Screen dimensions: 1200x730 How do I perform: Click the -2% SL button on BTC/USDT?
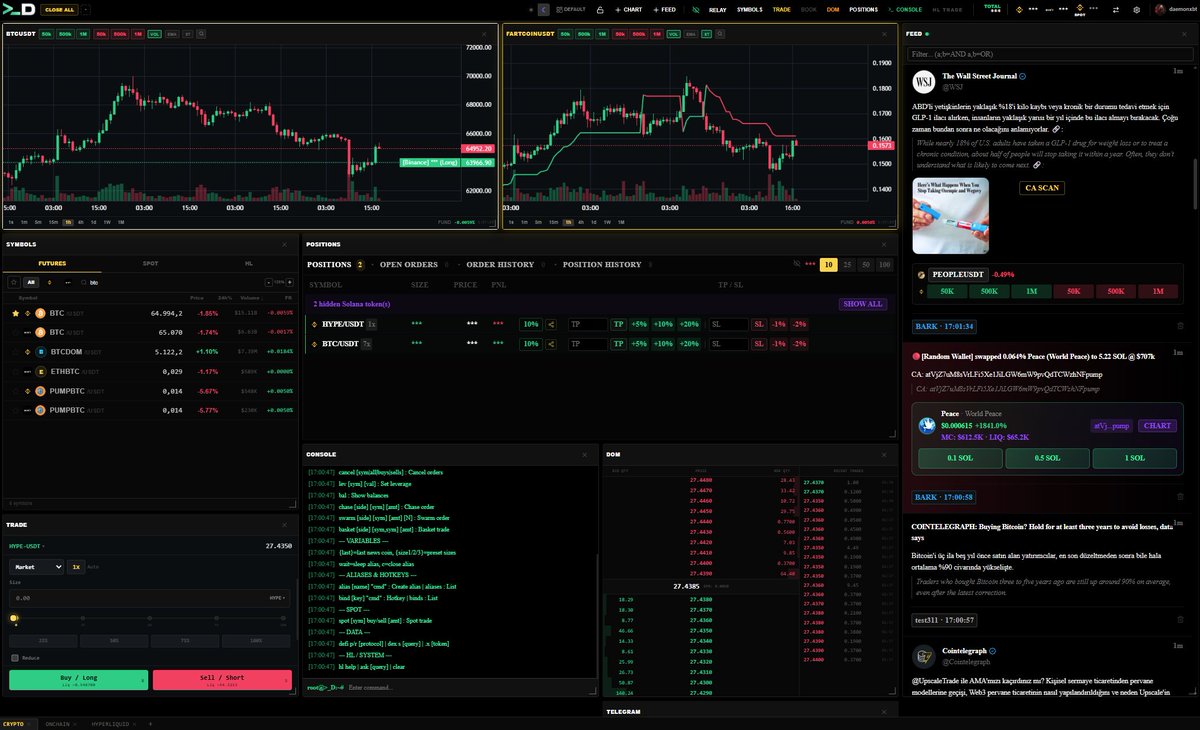pos(799,344)
